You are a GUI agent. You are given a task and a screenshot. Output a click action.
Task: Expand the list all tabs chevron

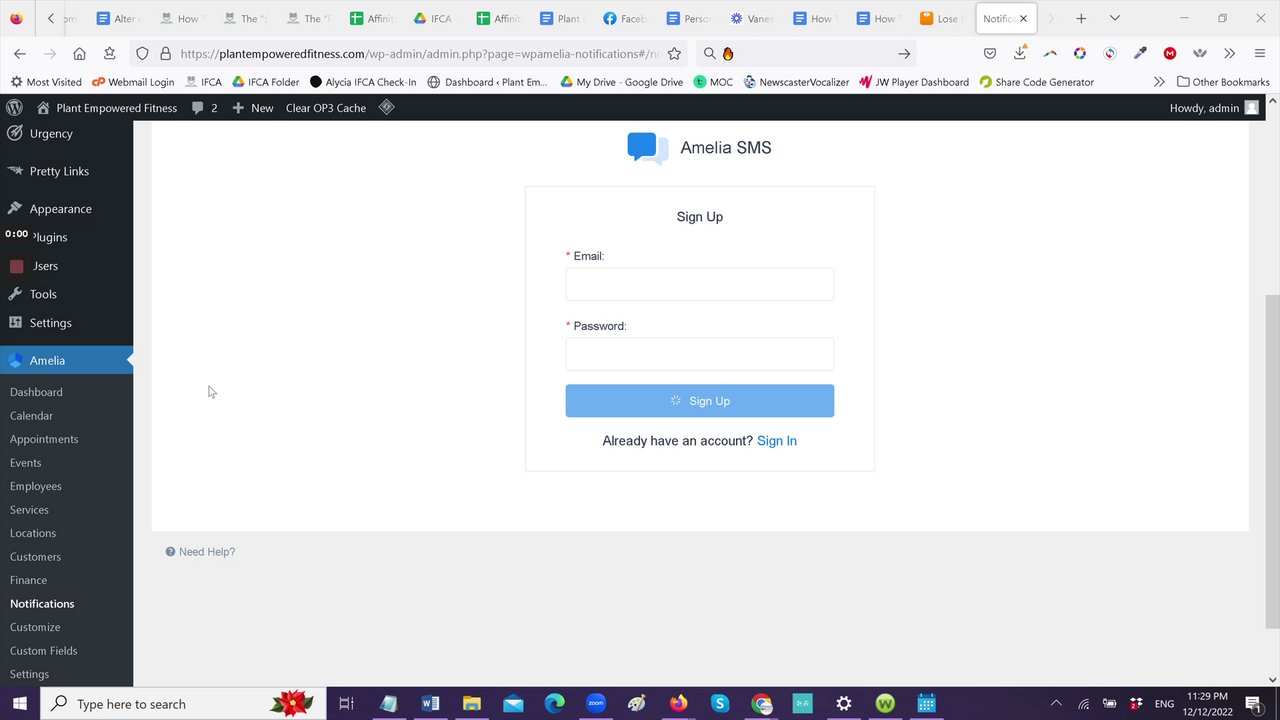(x=1115, y=18)
